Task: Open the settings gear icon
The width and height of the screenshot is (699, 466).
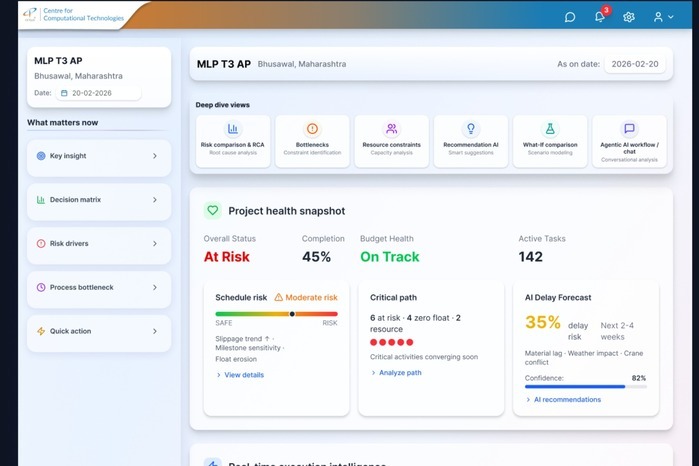Action: 629,17
